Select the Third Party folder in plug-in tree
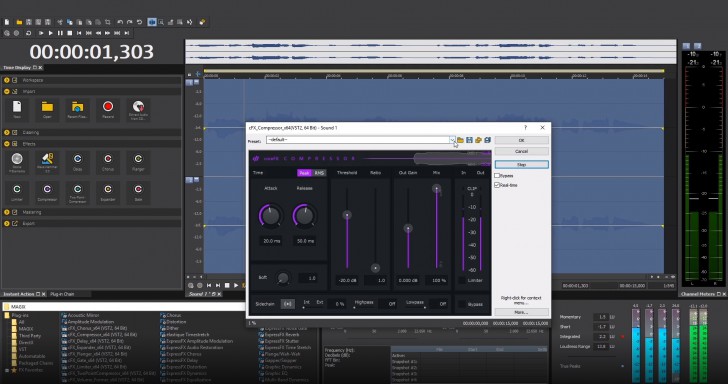 (29, 336)
